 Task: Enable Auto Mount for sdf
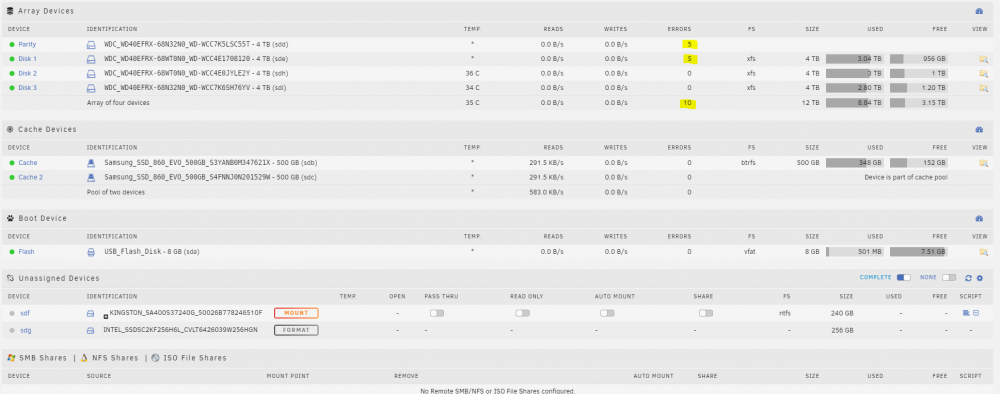(607, 313)
